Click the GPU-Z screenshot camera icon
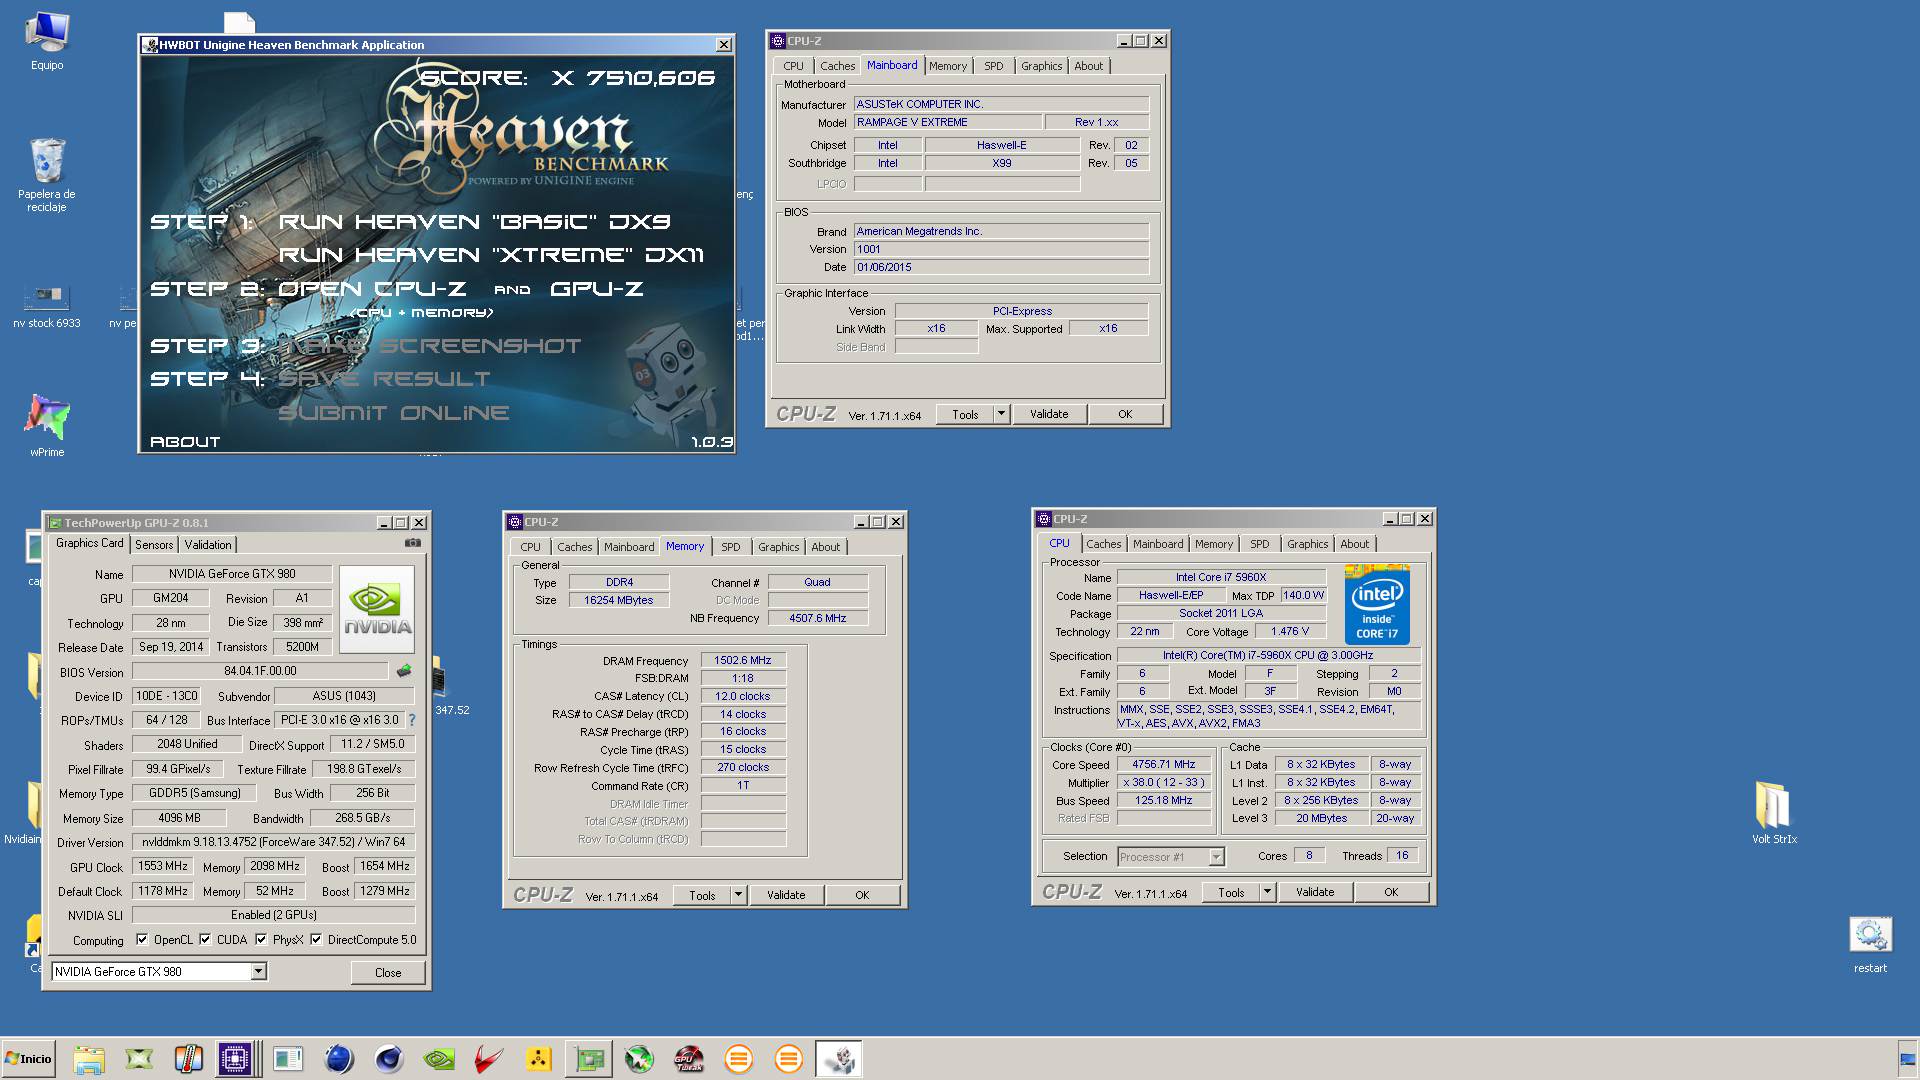 412,543
